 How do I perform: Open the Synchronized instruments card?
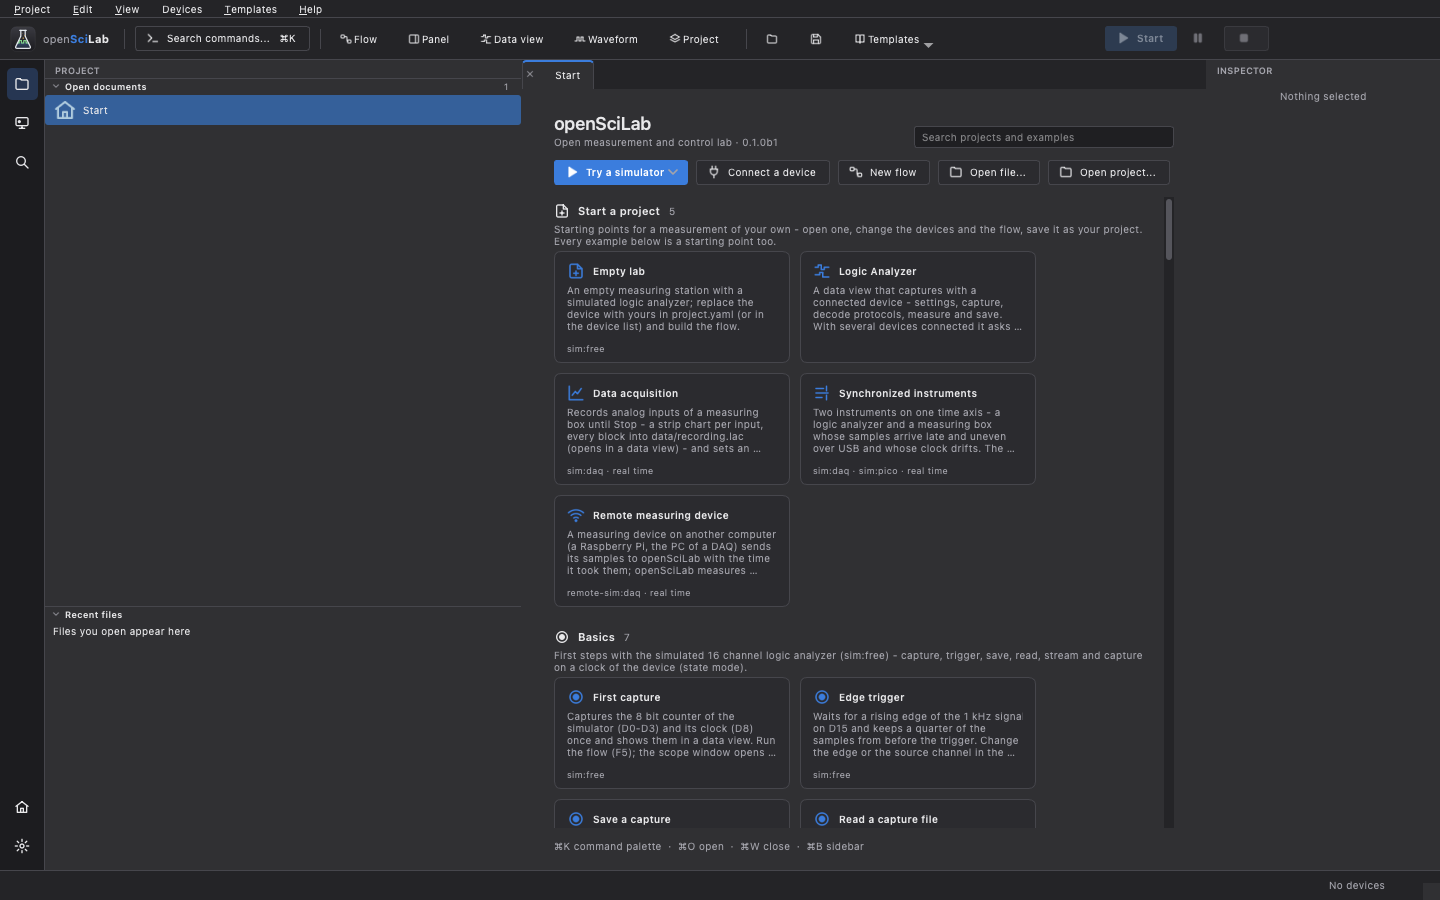pos(918,429)
